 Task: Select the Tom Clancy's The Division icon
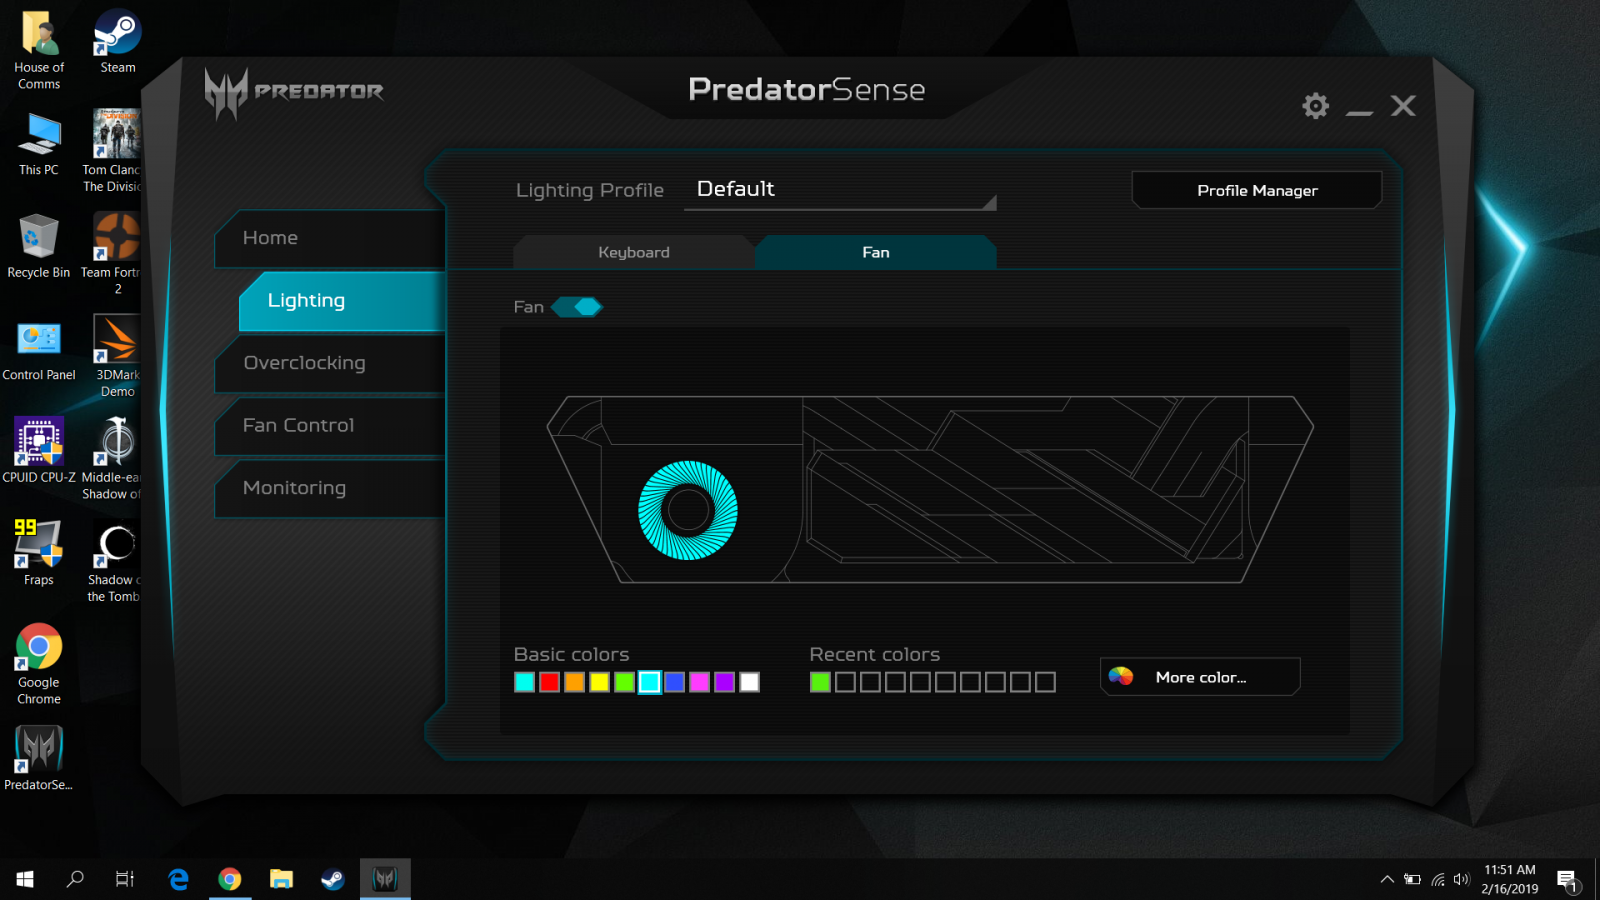[113, 152]
